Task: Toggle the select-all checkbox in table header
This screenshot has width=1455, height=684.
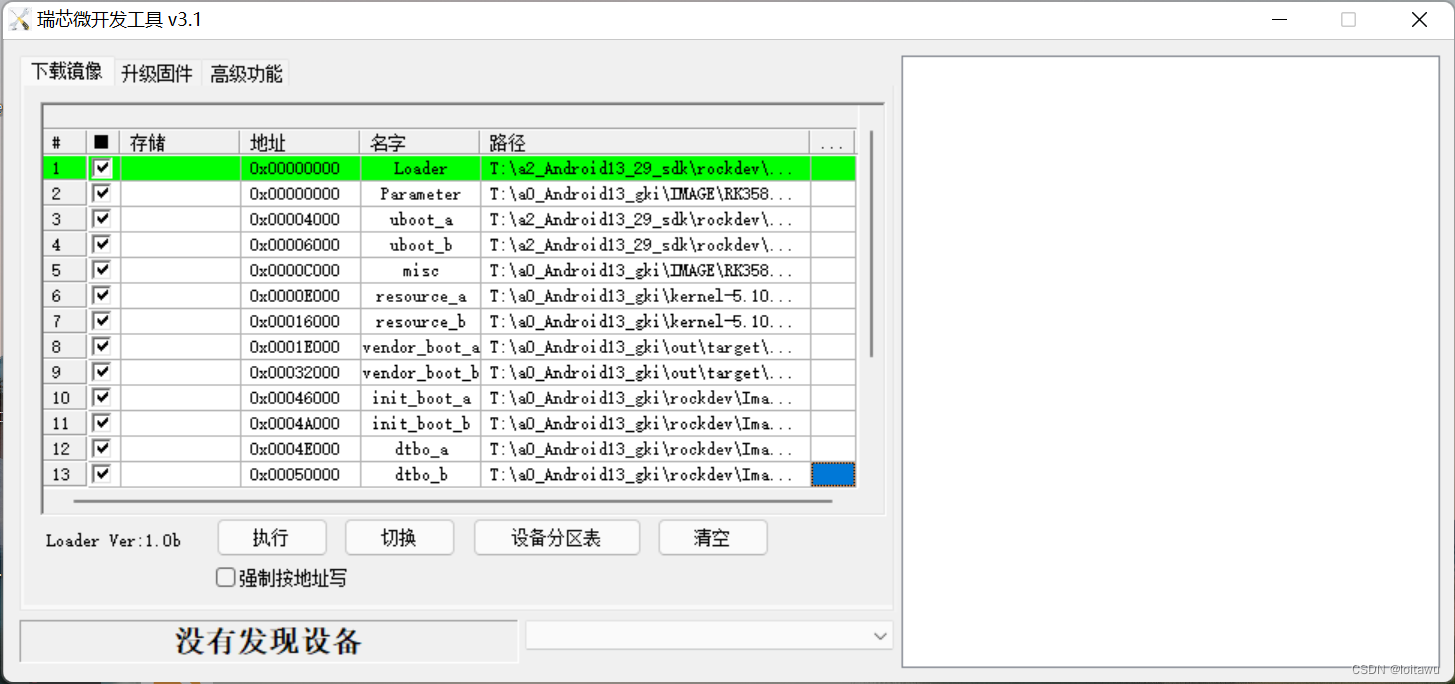Action: pyautogui.click(x=101, y=143)
